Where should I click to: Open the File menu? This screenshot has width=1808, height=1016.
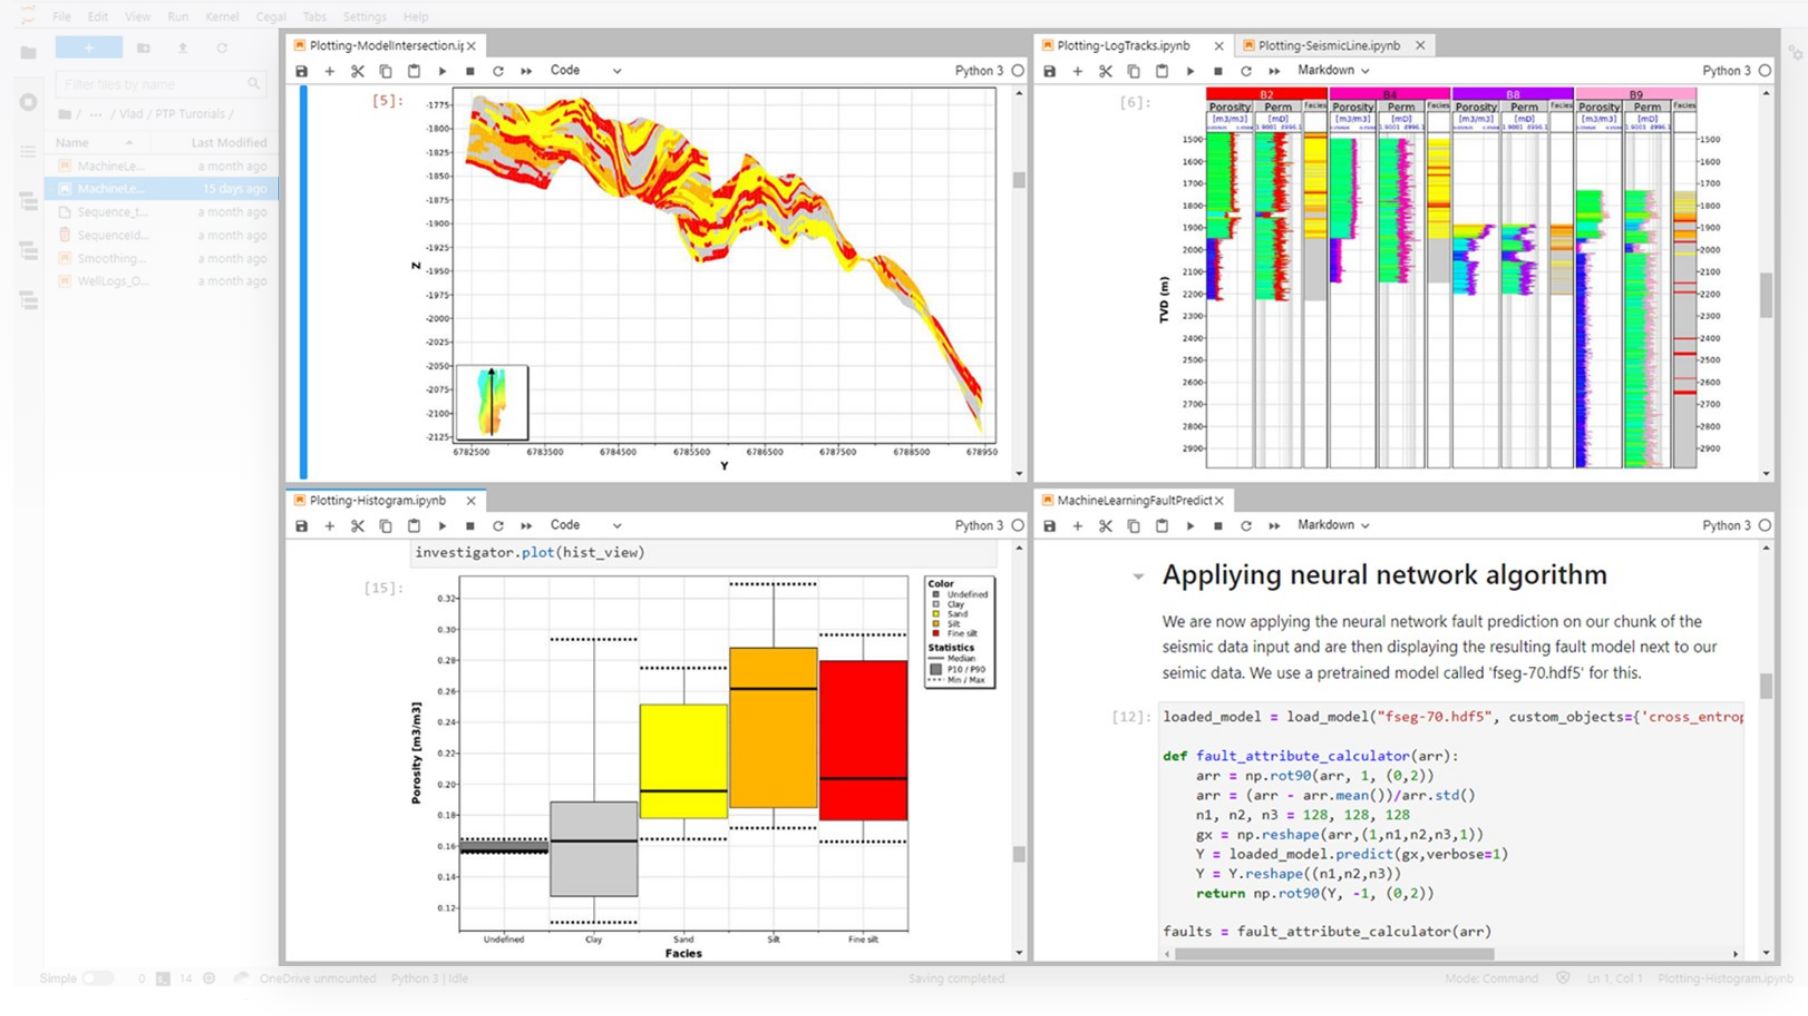tap(62, 17)
